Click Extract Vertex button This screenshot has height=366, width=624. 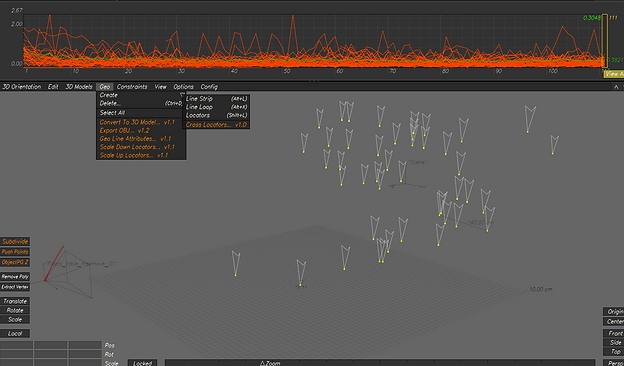click(x=15, y=287)
